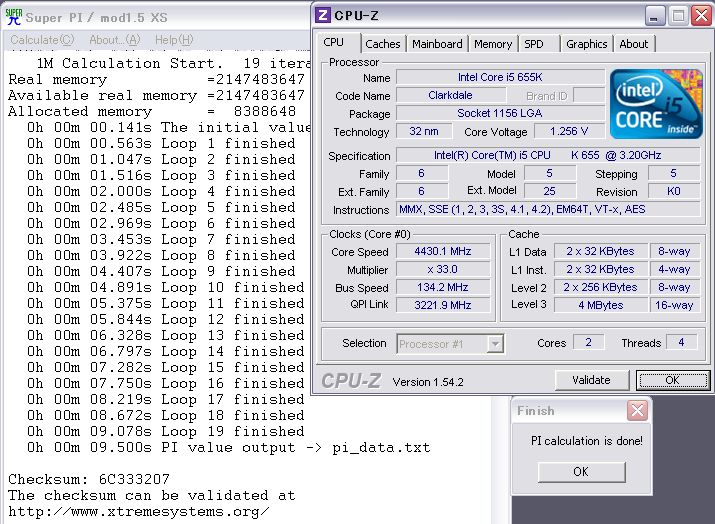Click the Allocated memory 8388648 line

point(152,111)
